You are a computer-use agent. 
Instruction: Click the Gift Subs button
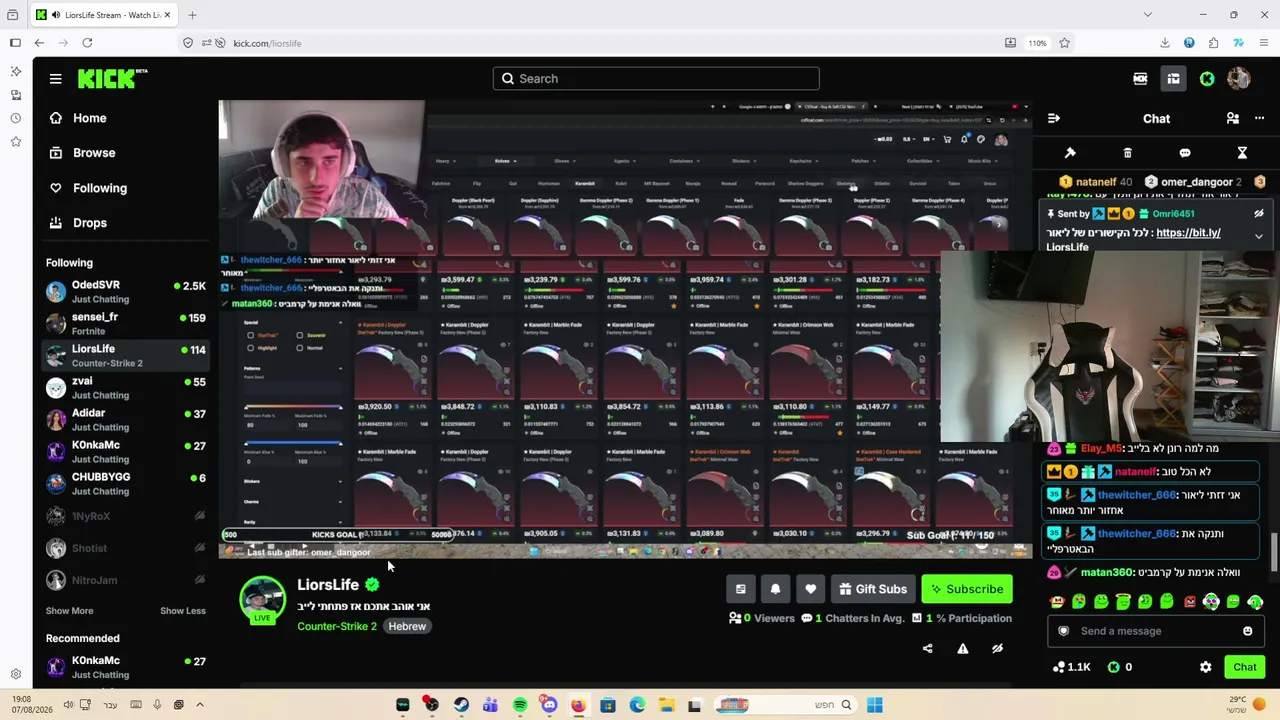873,589
